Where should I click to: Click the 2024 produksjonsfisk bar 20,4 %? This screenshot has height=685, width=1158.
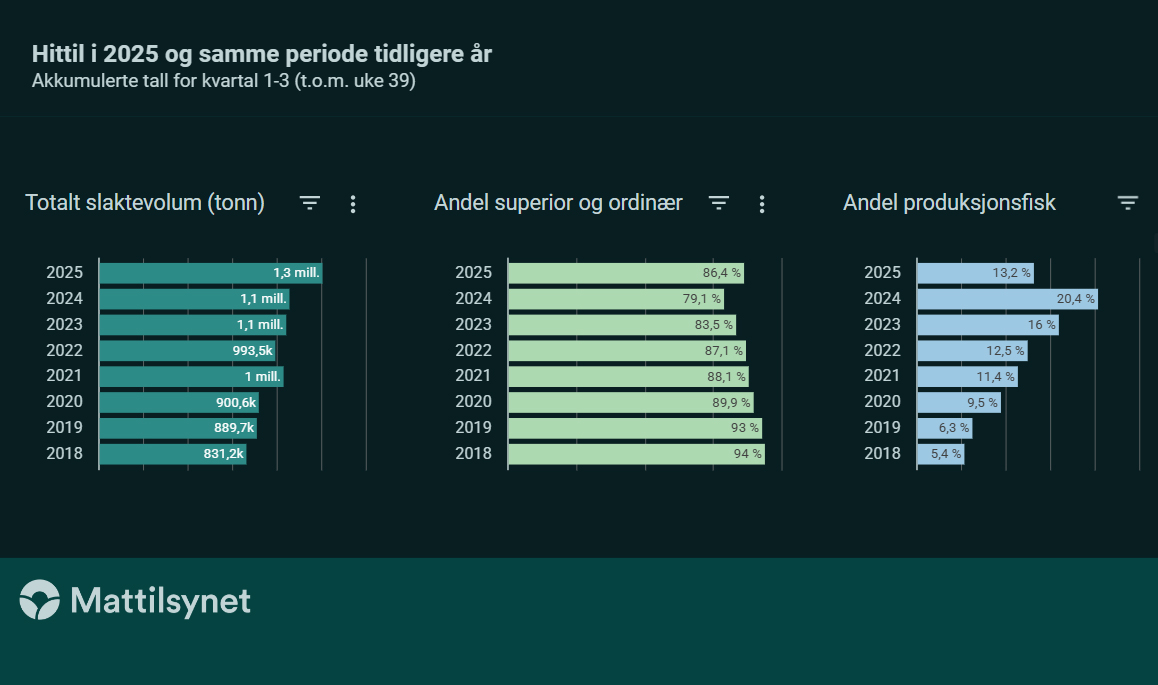pyautogui.click(x=1007, y=299)
